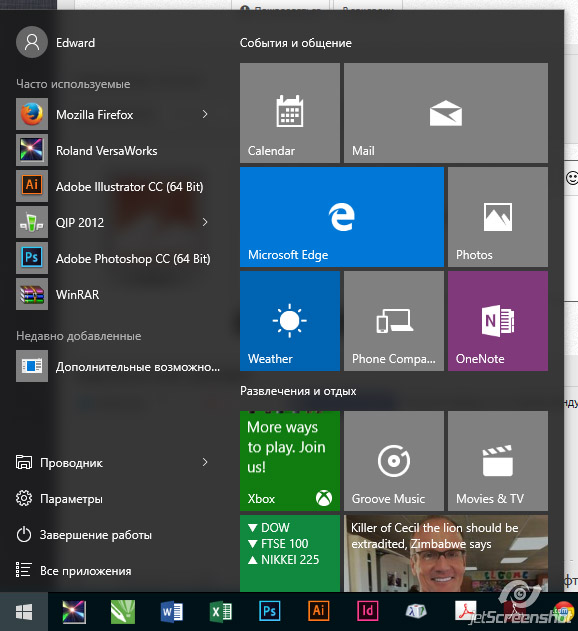Open the Xbox tile
This screenshot has height=631, width=578.
(x=290, y=461)
